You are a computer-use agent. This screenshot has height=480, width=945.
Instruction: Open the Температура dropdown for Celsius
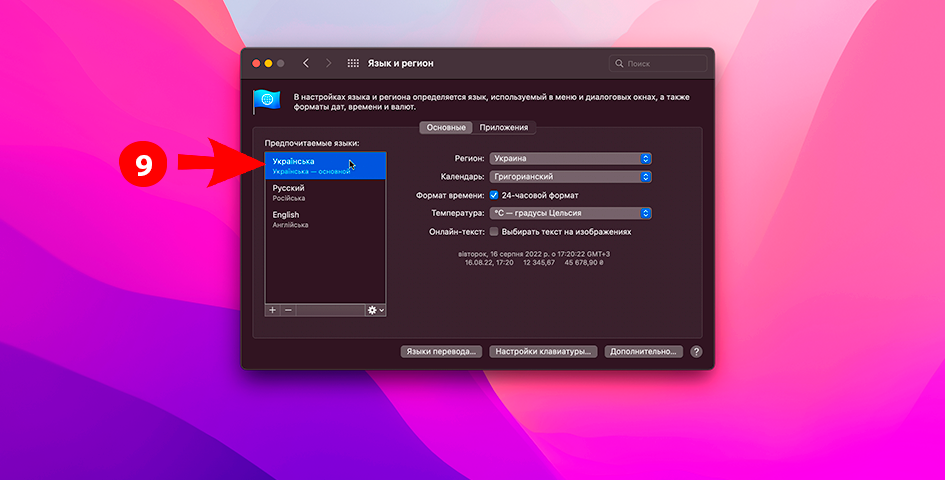point(570,213)
